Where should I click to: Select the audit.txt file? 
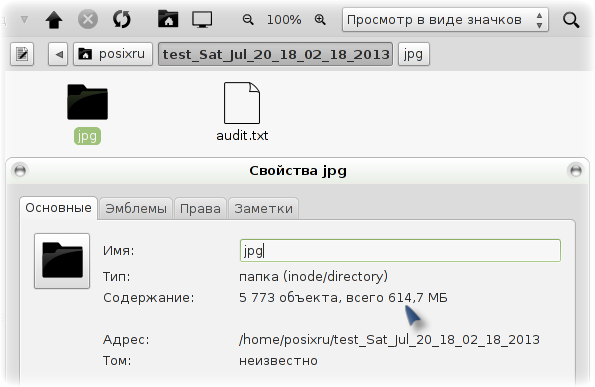tap(242, 112)
